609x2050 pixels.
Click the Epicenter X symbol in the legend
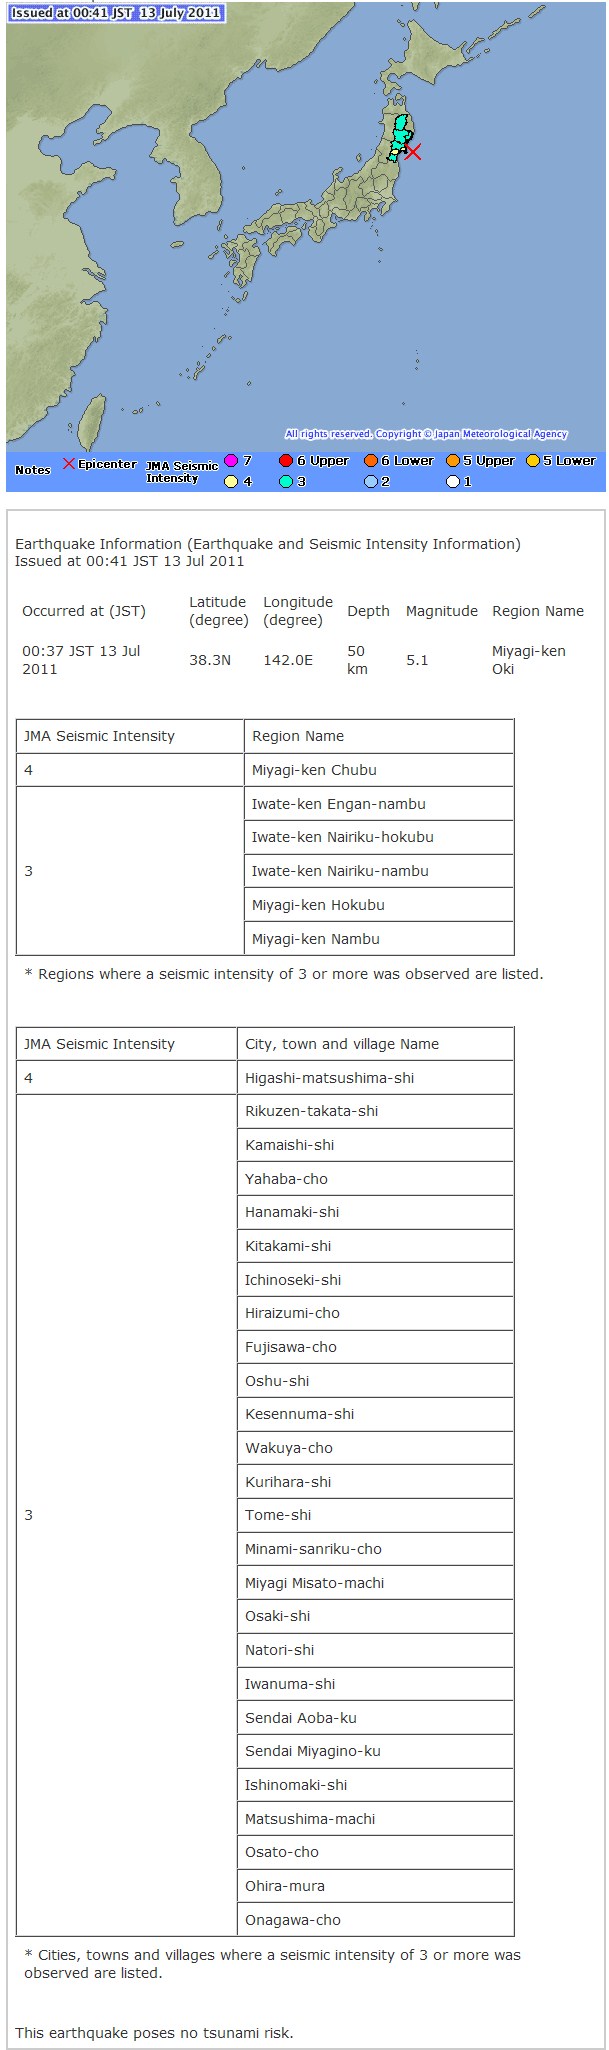(69, 464)
